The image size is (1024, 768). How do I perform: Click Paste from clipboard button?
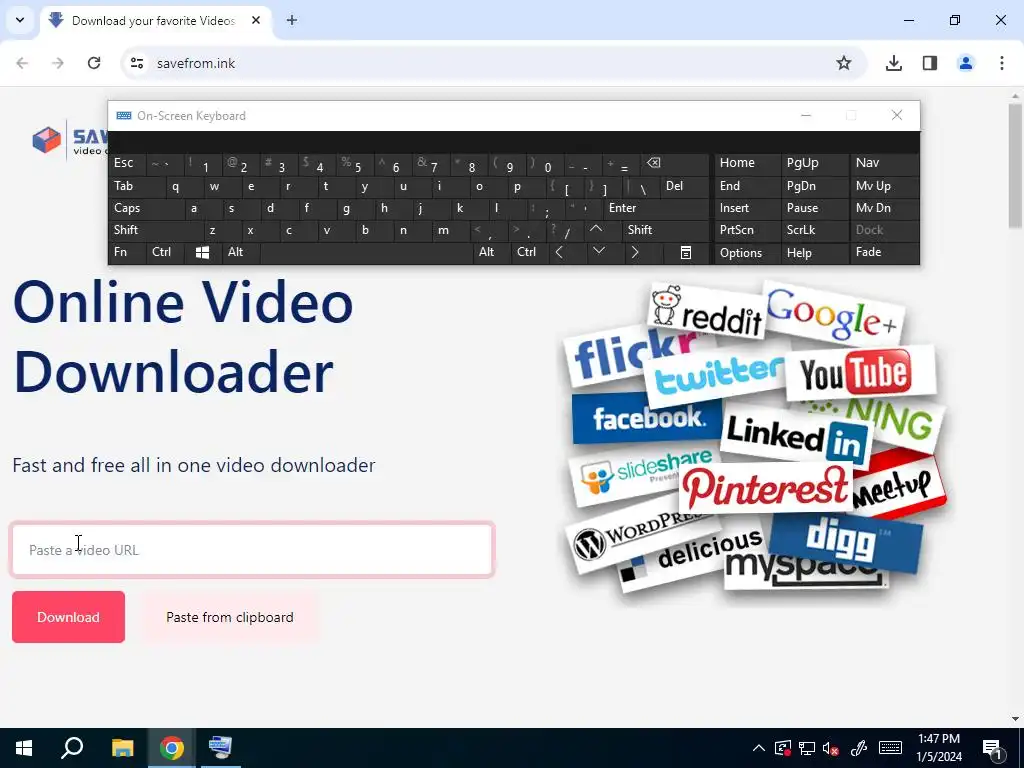[x=230, y=617]
